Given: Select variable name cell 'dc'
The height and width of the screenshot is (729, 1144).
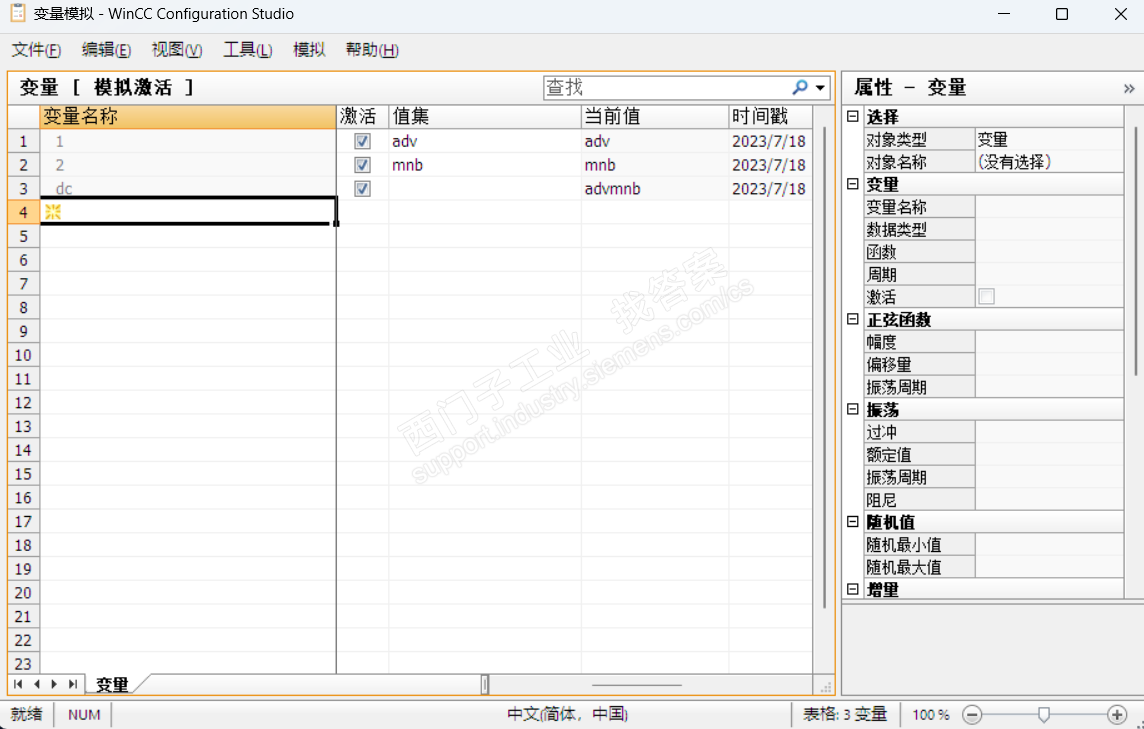Looking at the screenshot, I should tap(188, 188).
